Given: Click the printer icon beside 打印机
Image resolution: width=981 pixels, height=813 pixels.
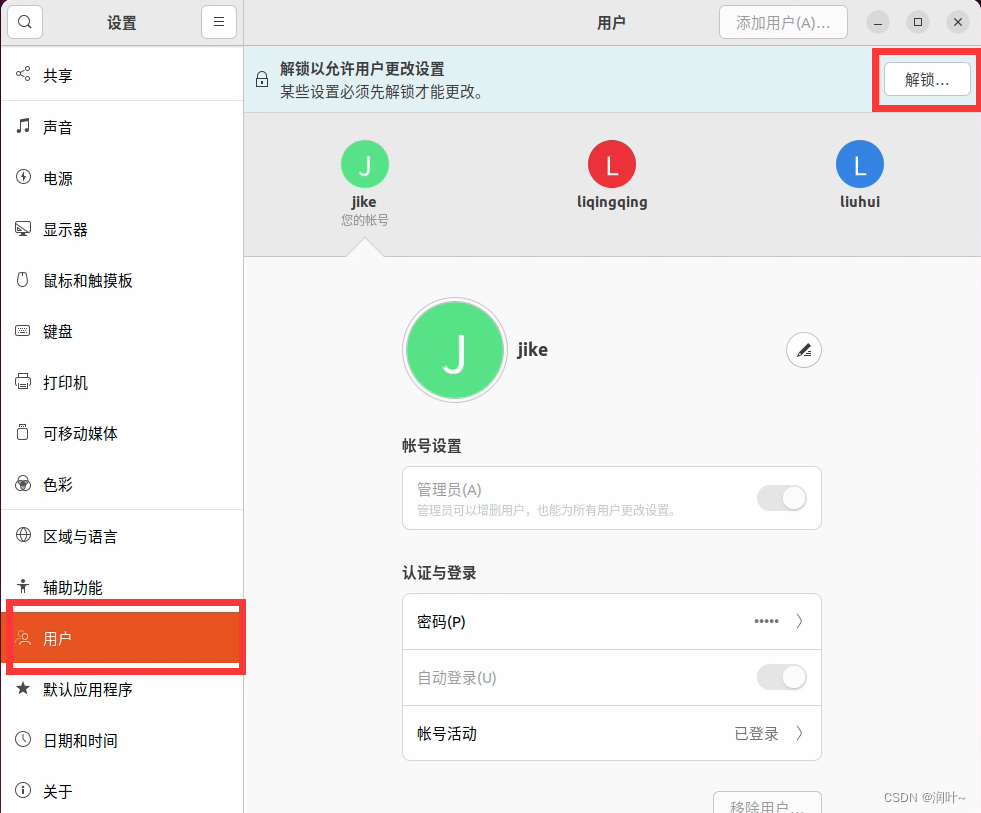Looking at the screenshot, I should (x=23, y=381).
